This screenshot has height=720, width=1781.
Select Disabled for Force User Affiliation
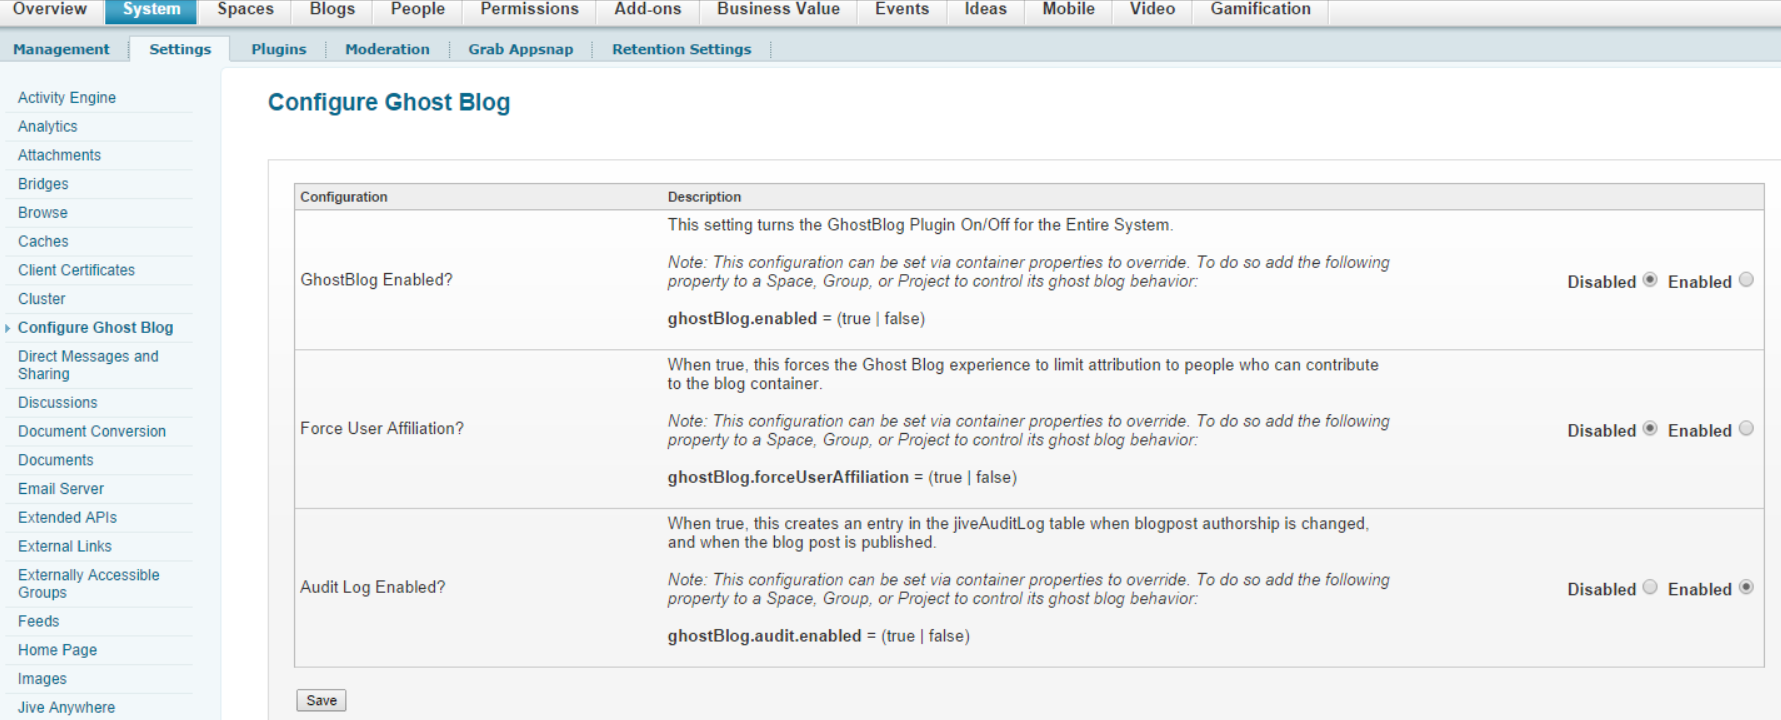pyautogui.click(x=1650, y=429)
